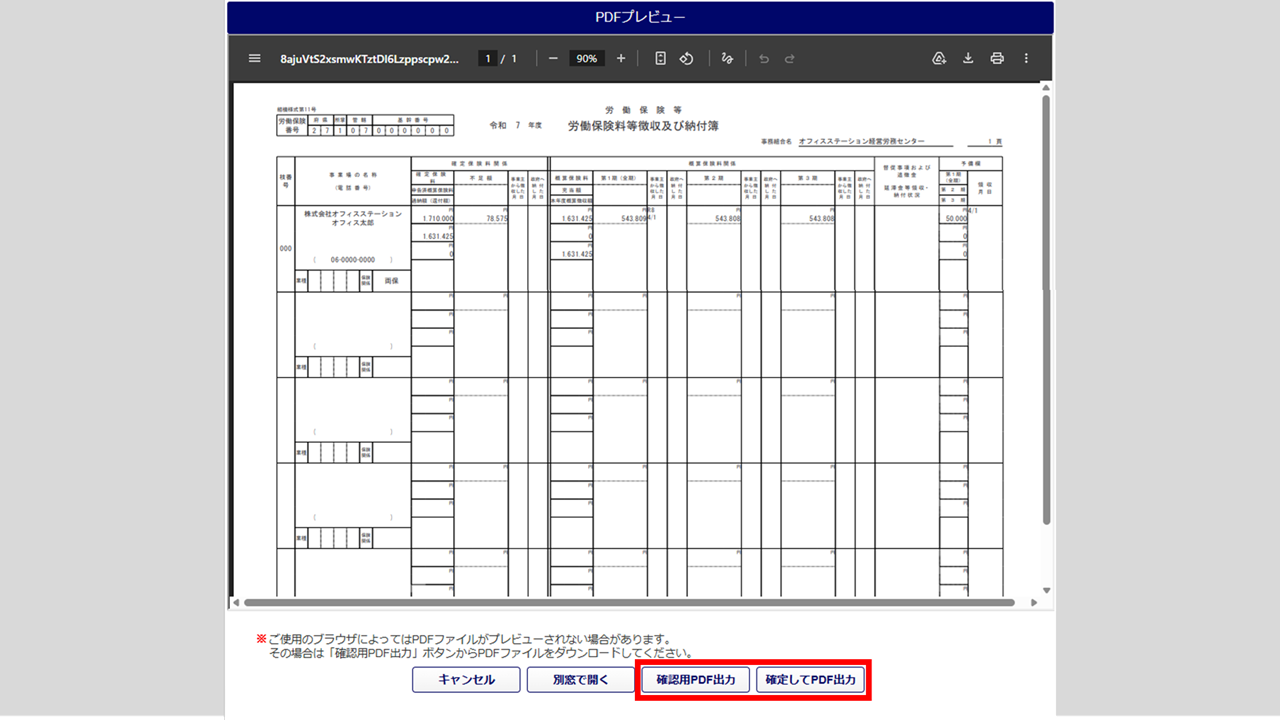
Task: Print the PDF document
Action: pyautogui.click(x=997, y=59)
